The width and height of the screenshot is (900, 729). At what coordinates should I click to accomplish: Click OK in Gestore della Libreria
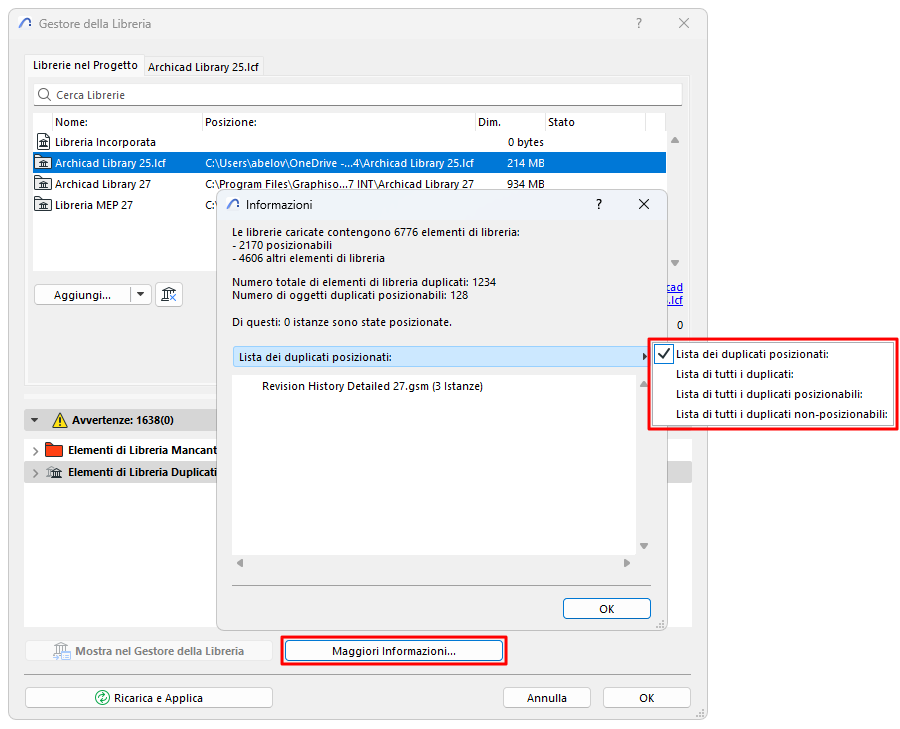pos(647,697)
